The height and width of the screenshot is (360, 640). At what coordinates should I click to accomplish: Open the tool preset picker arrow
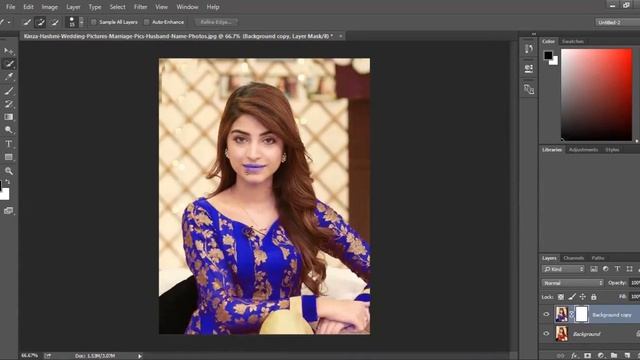pyautogui.click(x=9, y=22)
